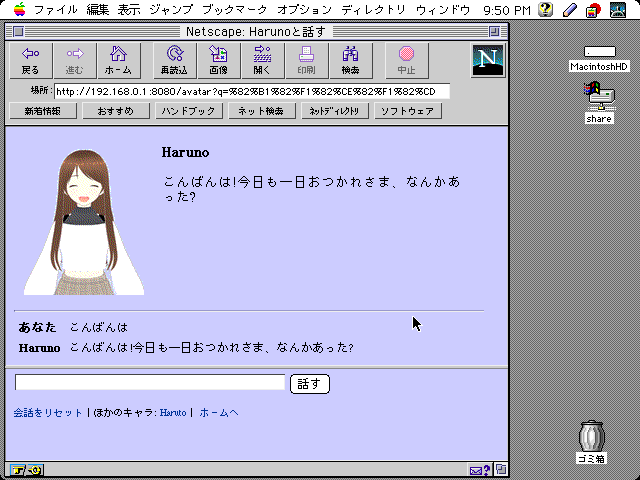Open the オプション menu
Screen dimensions: 640x480
(x=304, y=10)
